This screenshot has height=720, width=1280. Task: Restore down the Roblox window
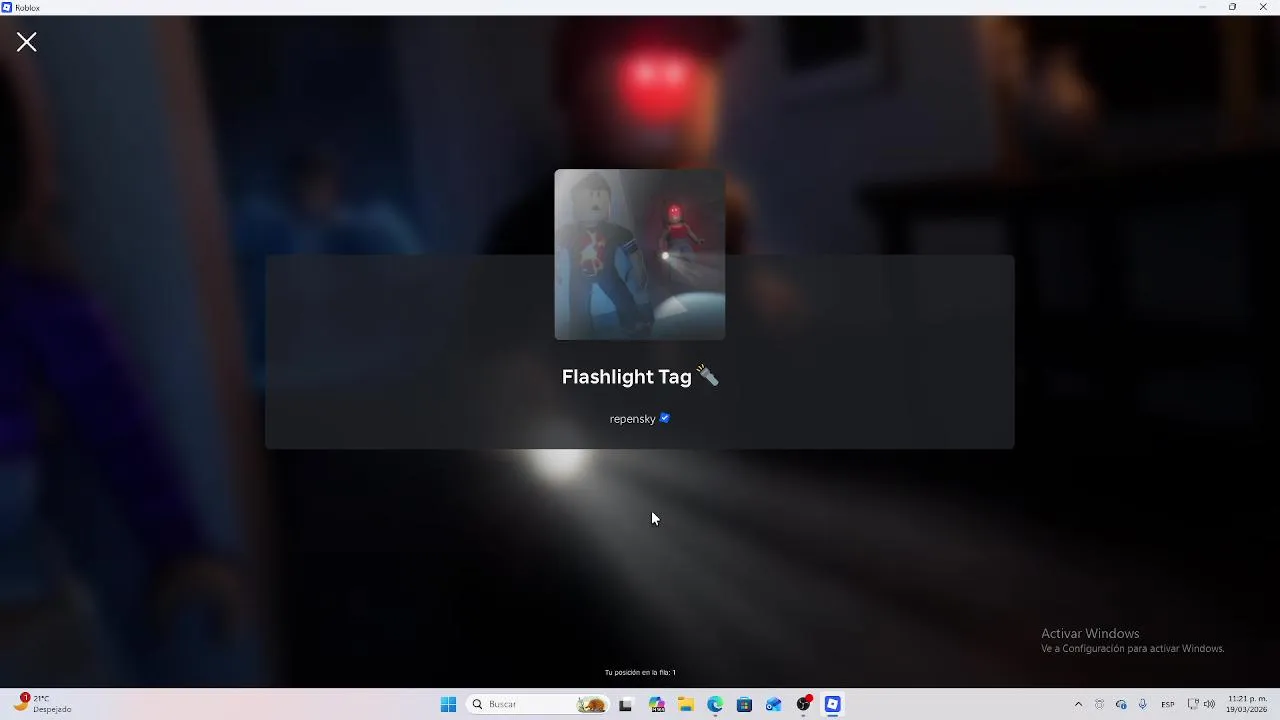(x=1232, y=7)
